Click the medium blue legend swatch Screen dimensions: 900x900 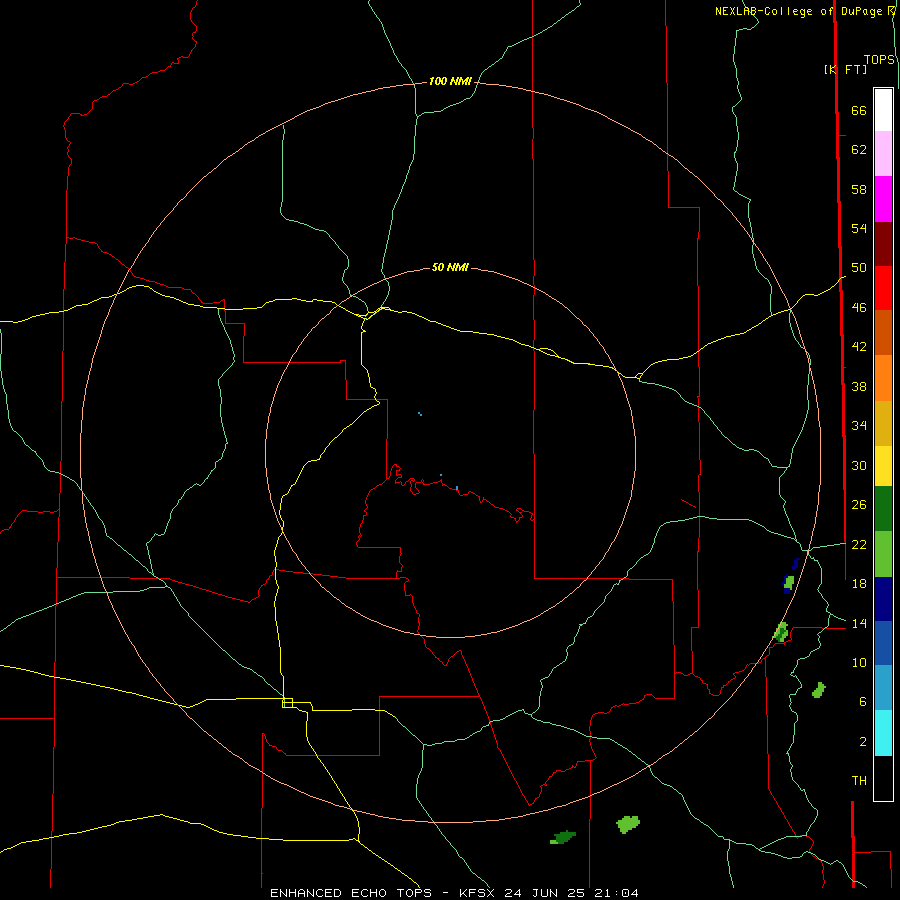point(883,643)
